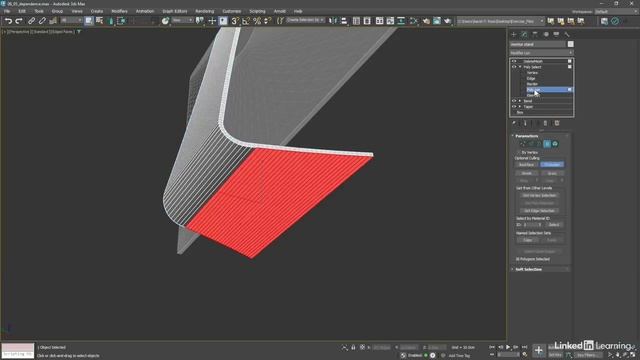Open the Rendering menu
Image resolution: width=640 pixels, height=360 pixels.
204,11
